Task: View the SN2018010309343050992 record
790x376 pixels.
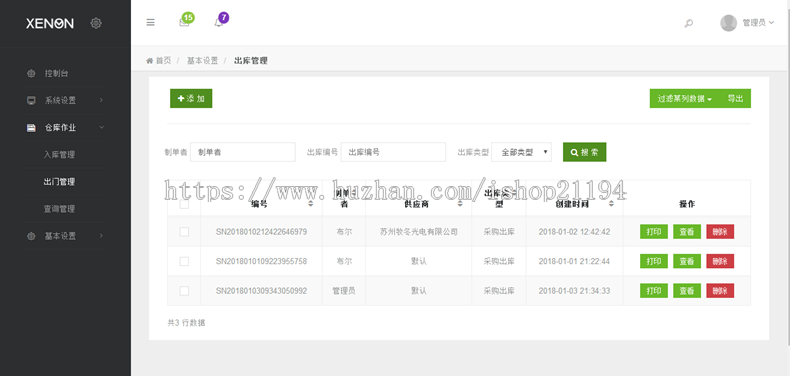Action: click(687, 291)
